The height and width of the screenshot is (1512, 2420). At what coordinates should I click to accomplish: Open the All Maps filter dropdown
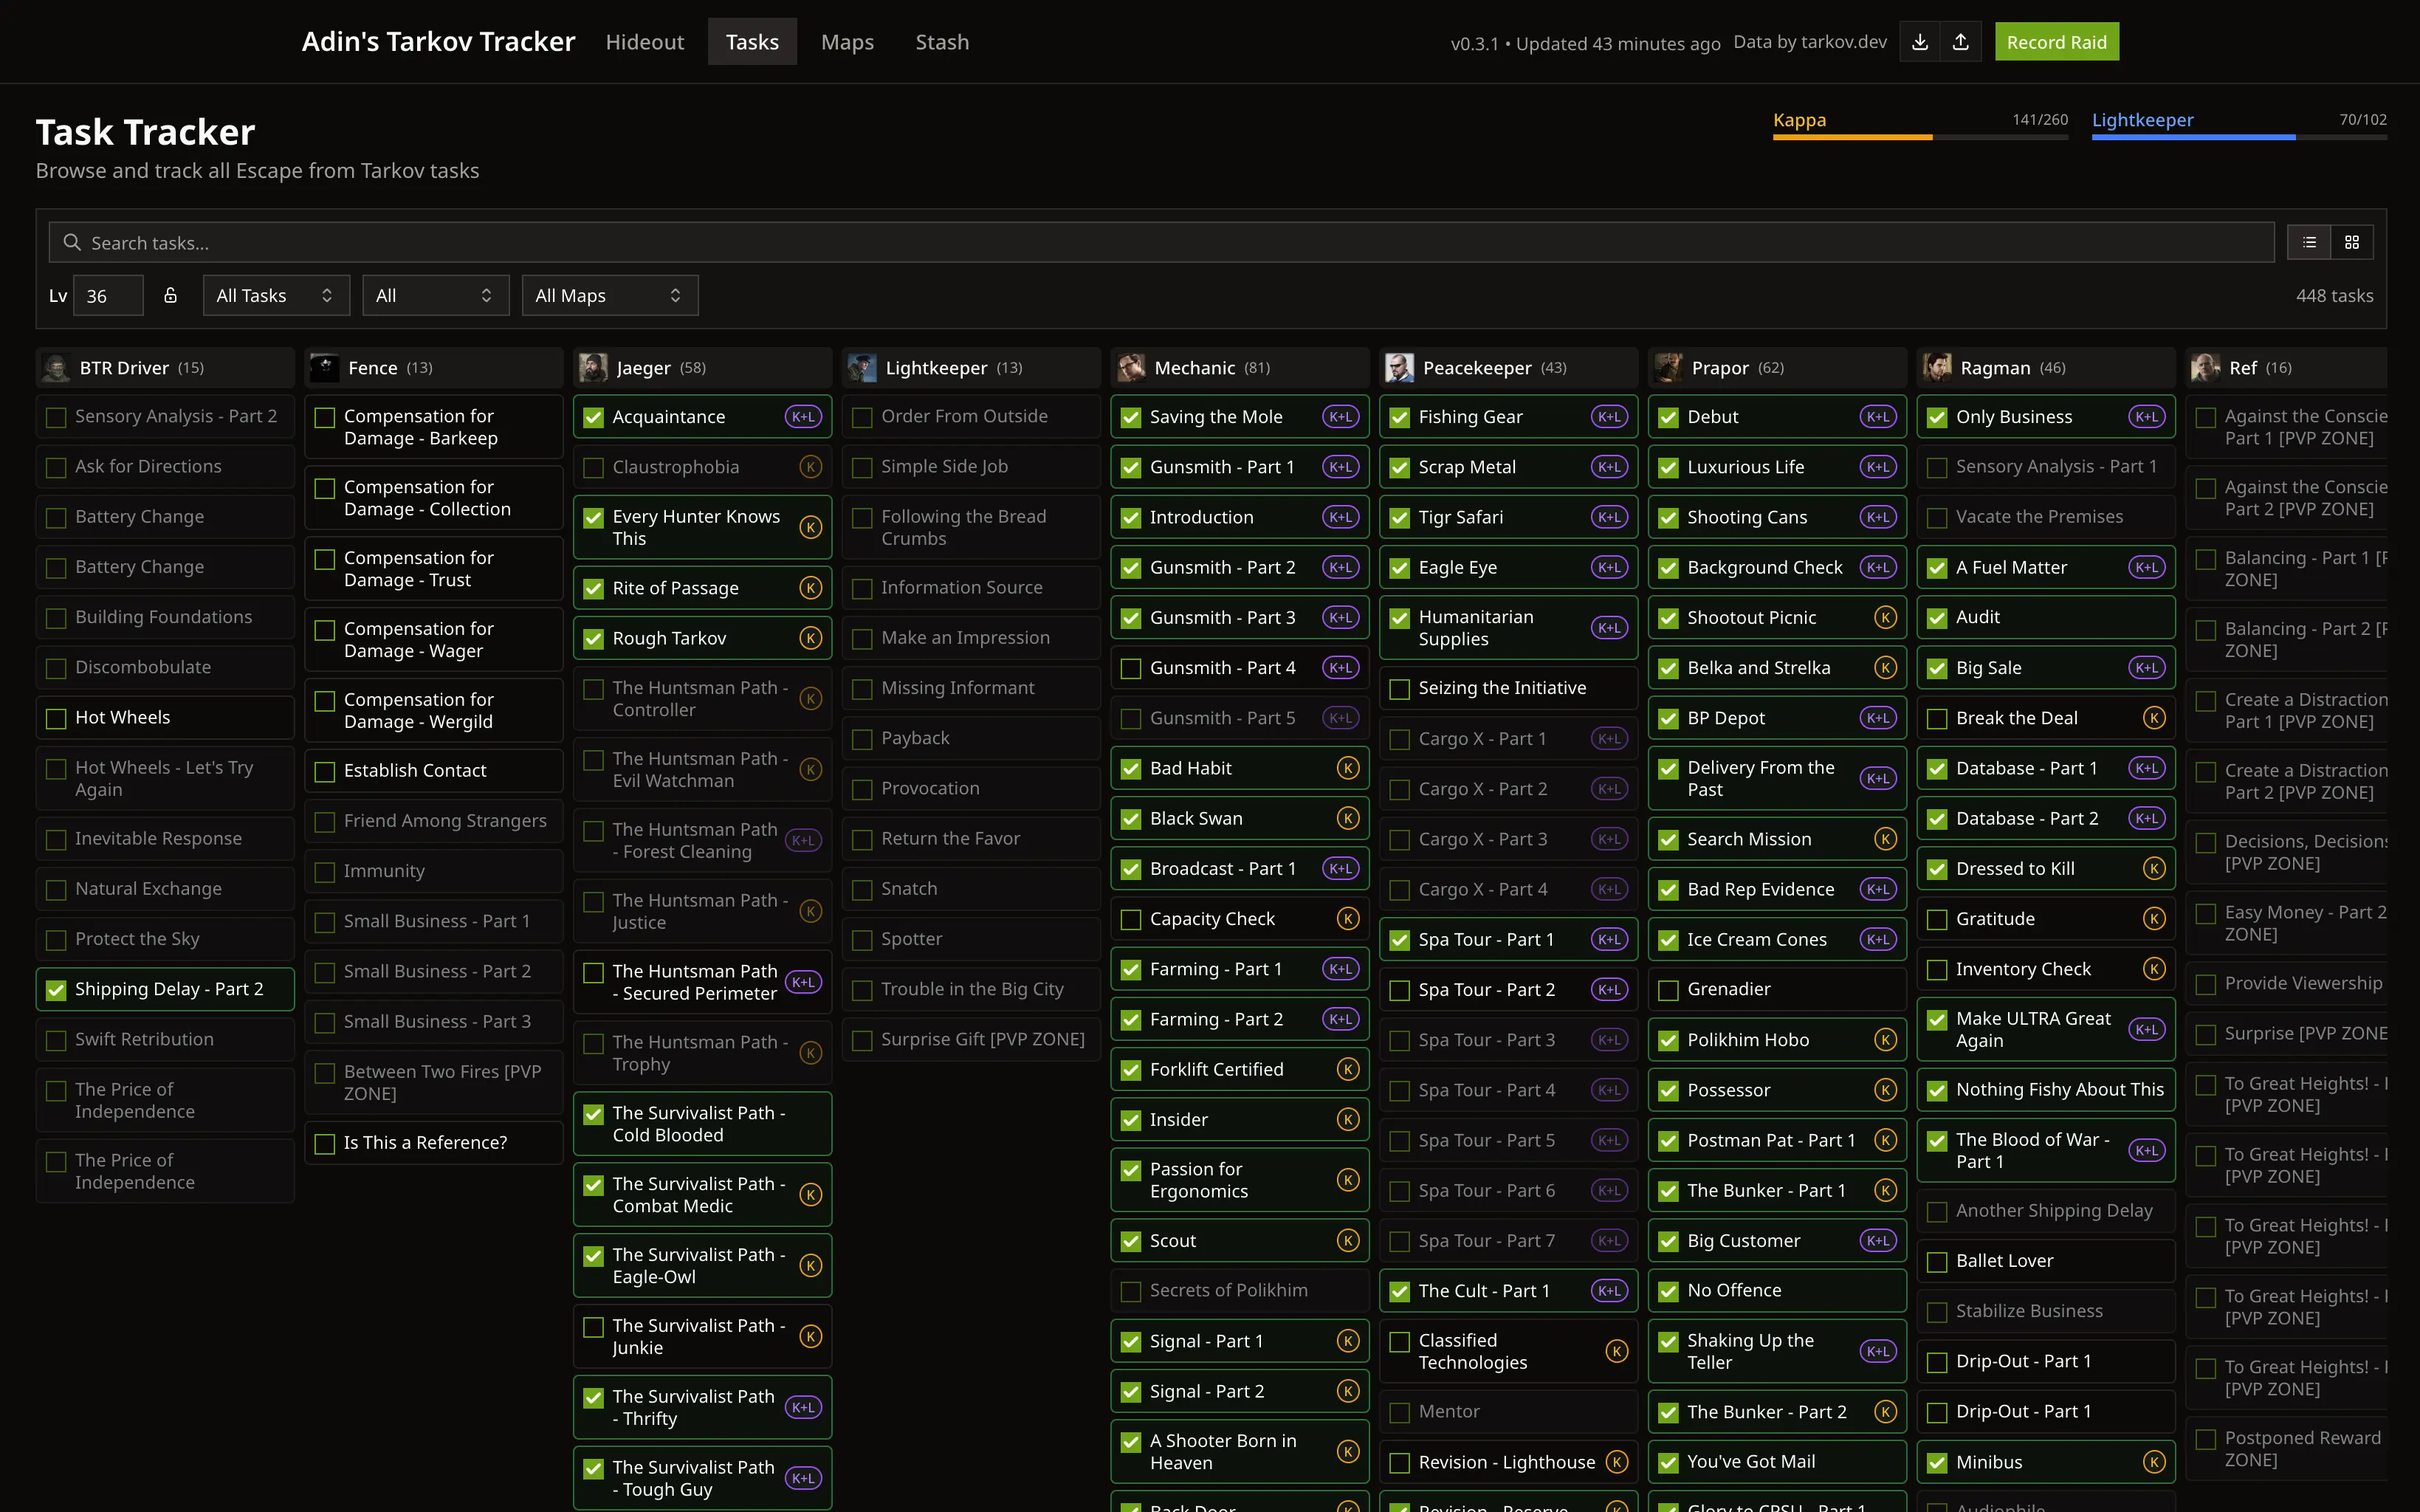pyautogui.click(x=609, y=295)
